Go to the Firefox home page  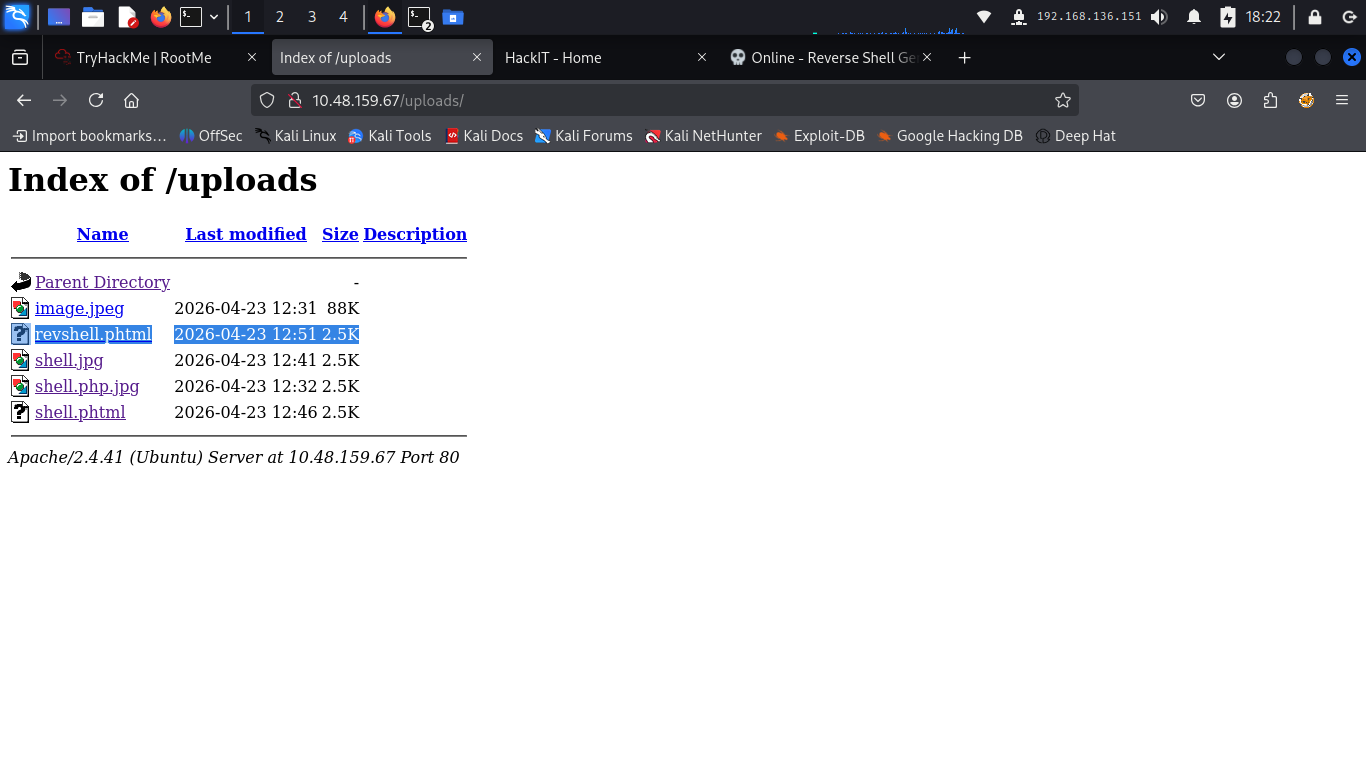point(131,100)
